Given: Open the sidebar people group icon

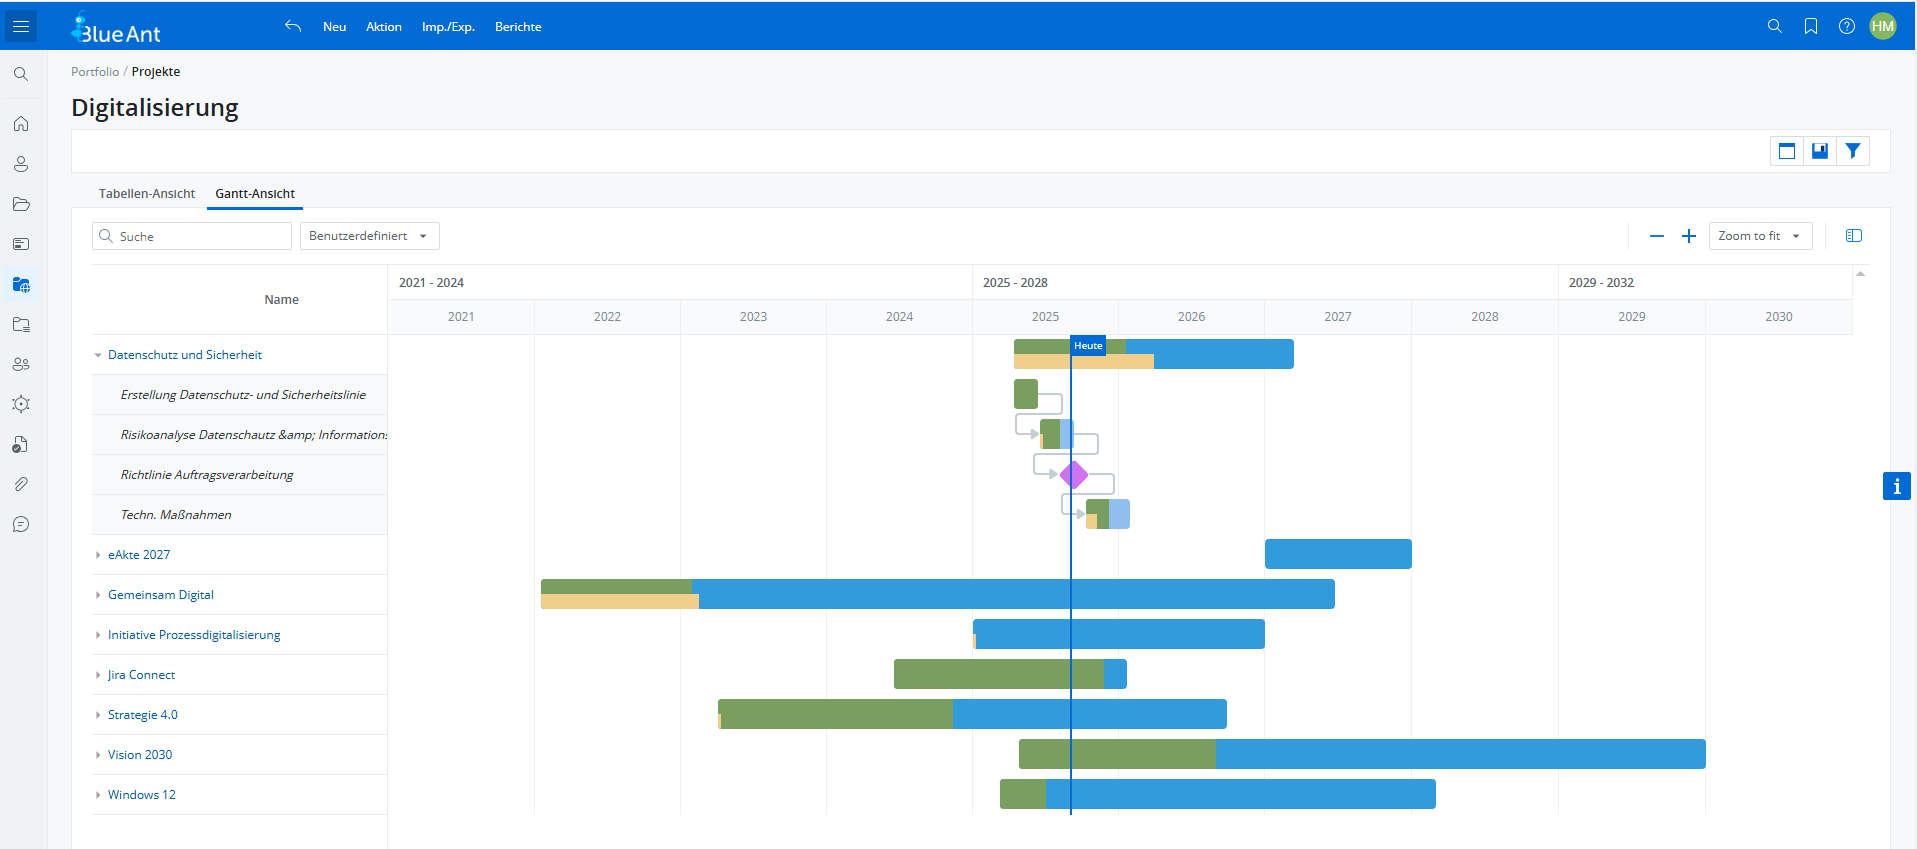Looking at the screenshot, I should 21,364.
